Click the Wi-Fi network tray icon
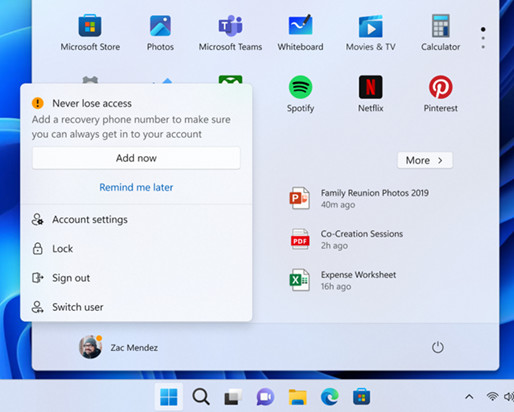The width and height of the screenshot is (514, 412). coord(492,396)
